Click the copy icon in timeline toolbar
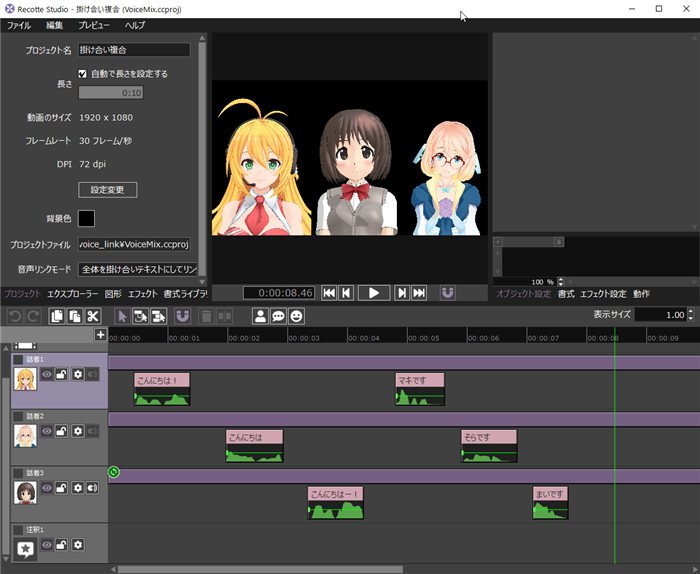This screenshot has height=574, width=700. click(x=57, y=316)
